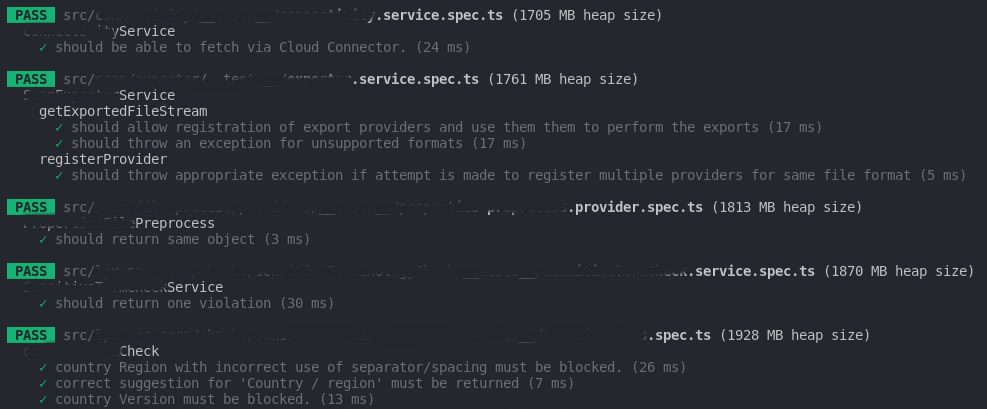The width and height of the screenshot is (987, 409).
Task: Click checkmark next to 'should return same object'
Action: pos(43,239)
